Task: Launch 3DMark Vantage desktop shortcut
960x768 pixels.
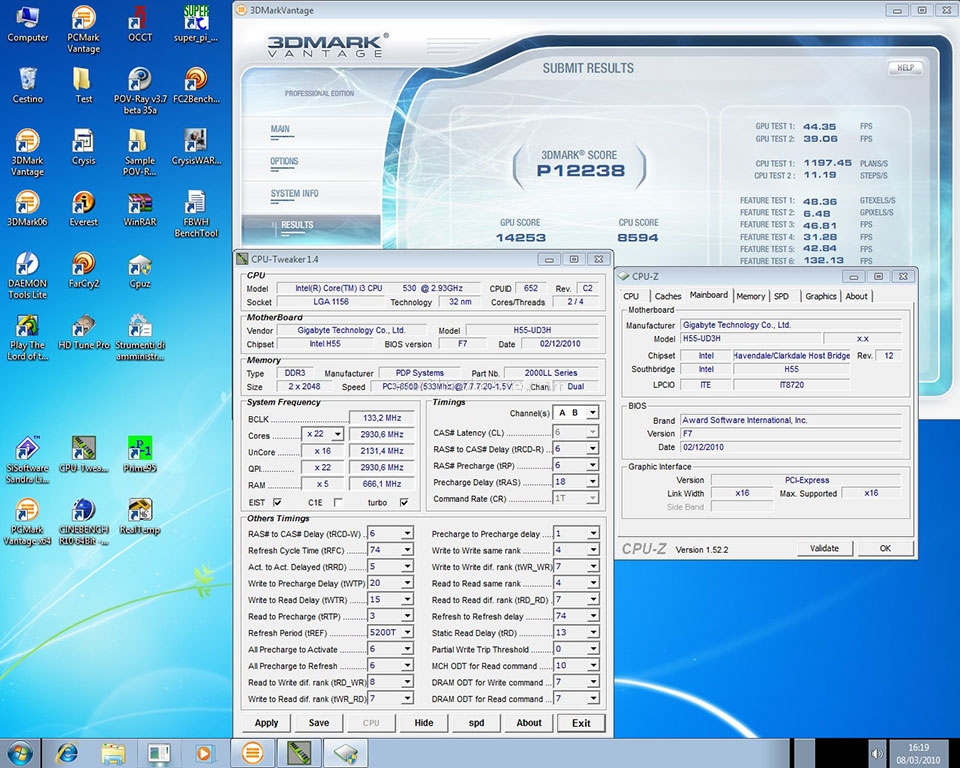Action: (x=28, y=153)
